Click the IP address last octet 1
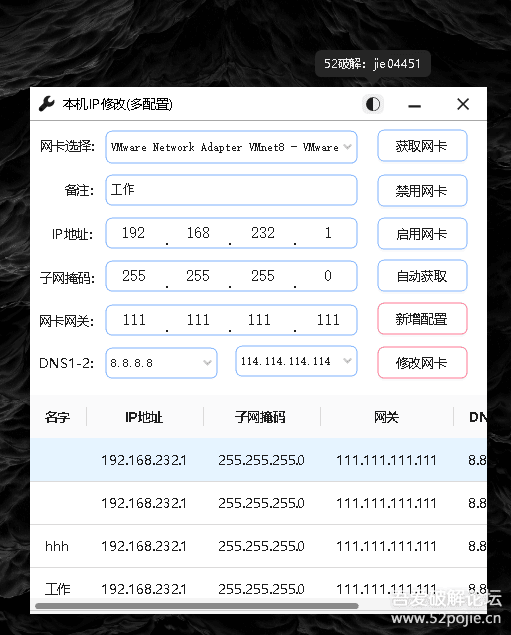The width and height of the screenshot is (511, 635). coord(328,233)
